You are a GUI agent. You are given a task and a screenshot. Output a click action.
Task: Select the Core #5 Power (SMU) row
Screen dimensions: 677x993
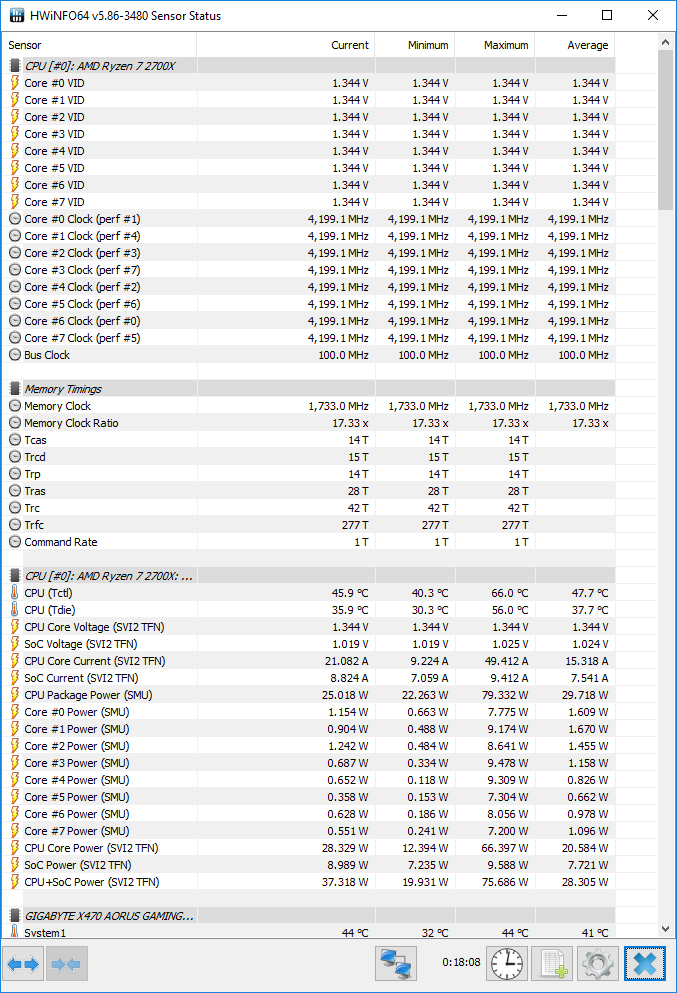tap(308, 797)
